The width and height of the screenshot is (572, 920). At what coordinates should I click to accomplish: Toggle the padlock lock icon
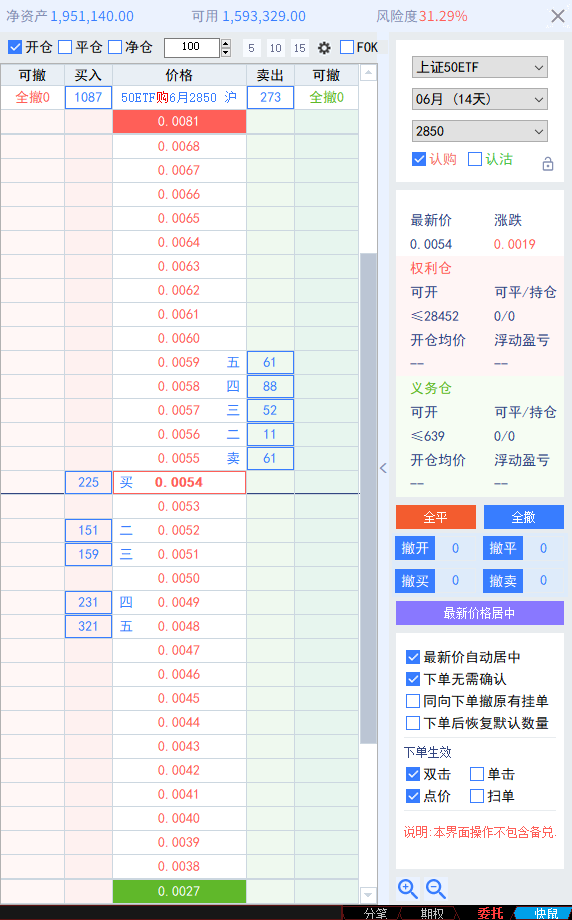(547, 164)
